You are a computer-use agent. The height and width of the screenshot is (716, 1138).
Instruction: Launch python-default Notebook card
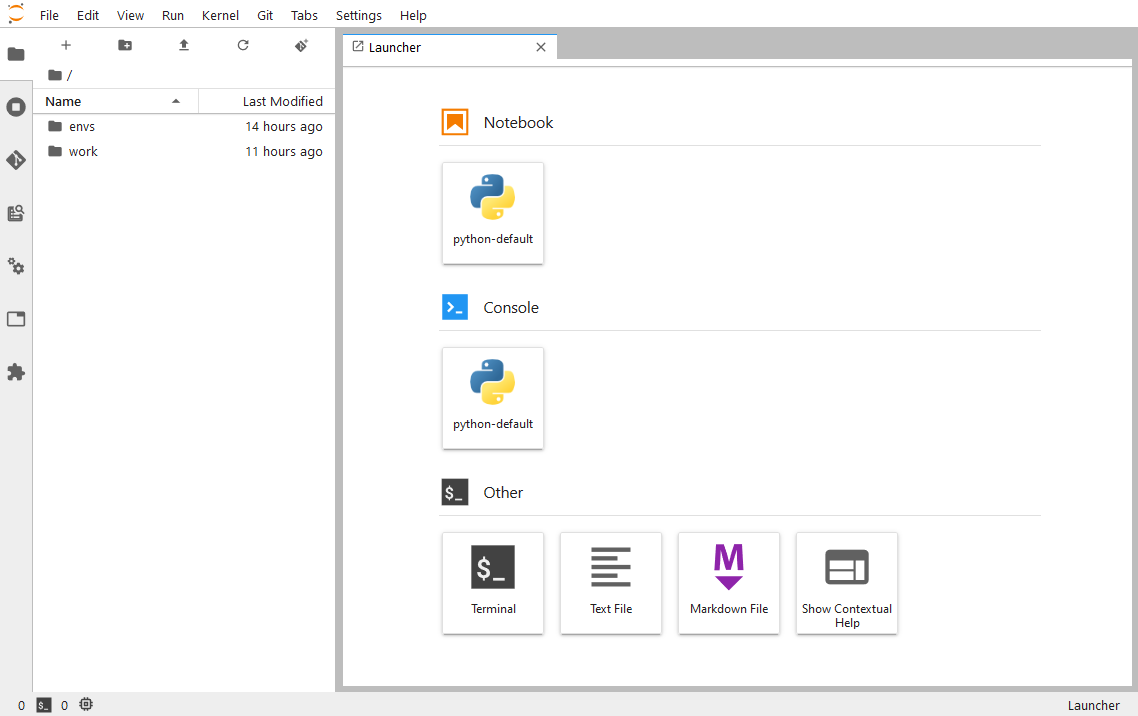coord(493,213)
